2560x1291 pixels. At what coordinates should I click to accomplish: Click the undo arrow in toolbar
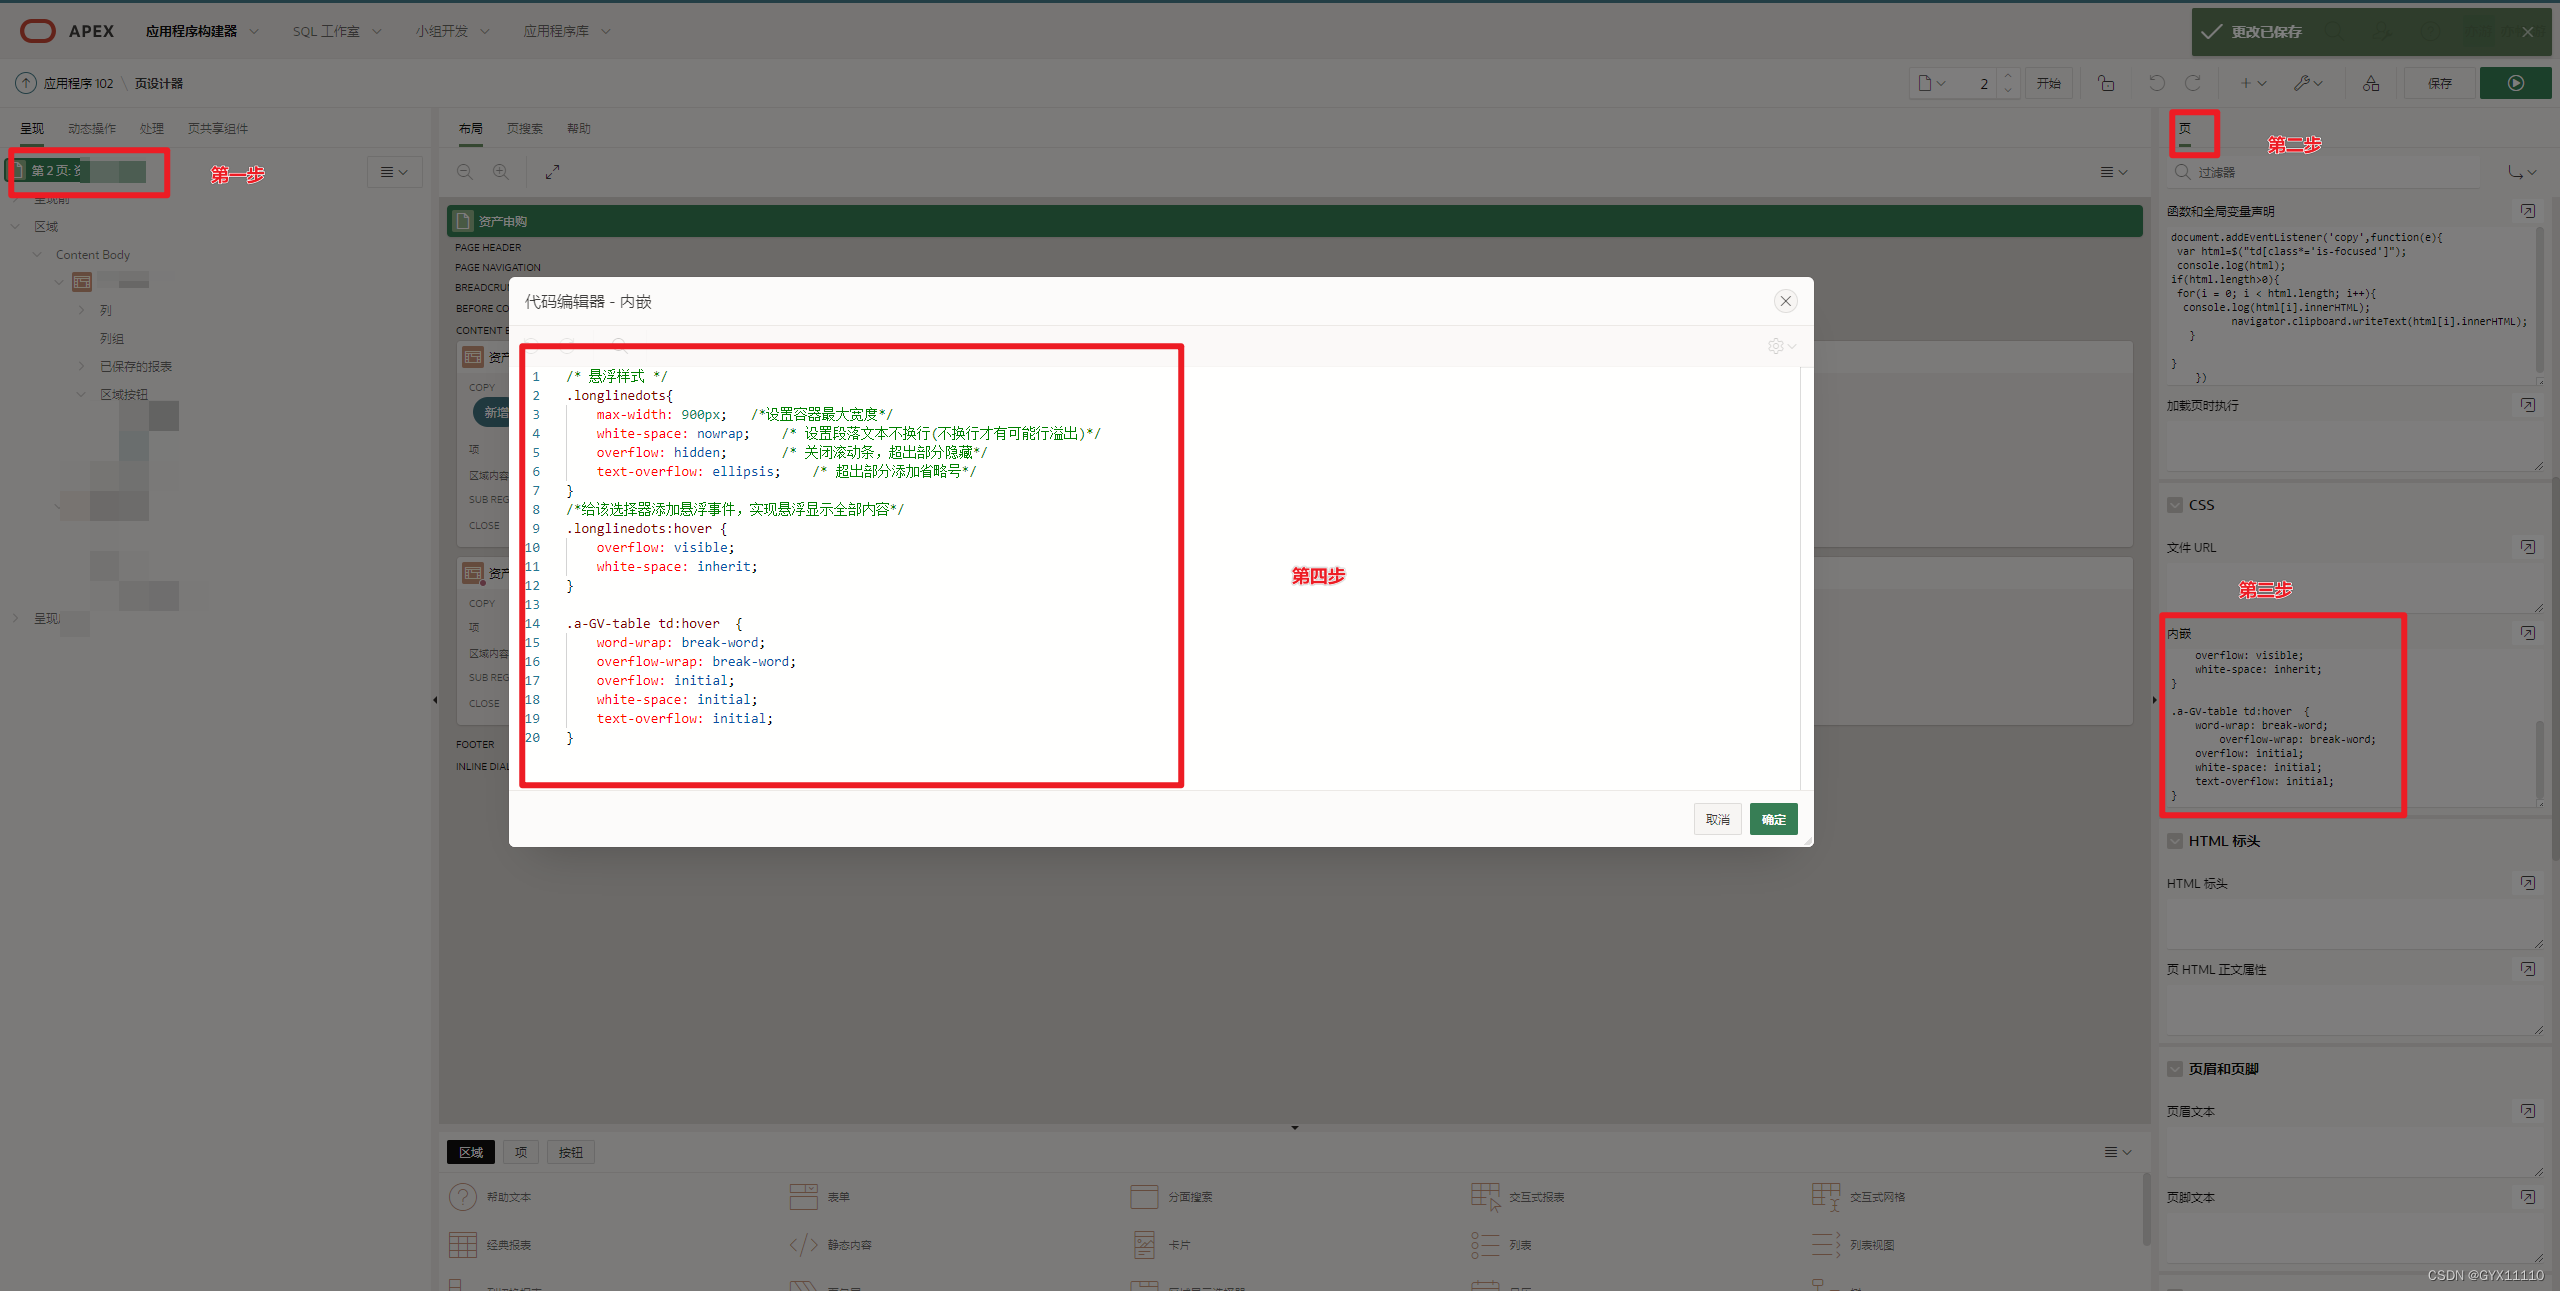click(2157, 83)
